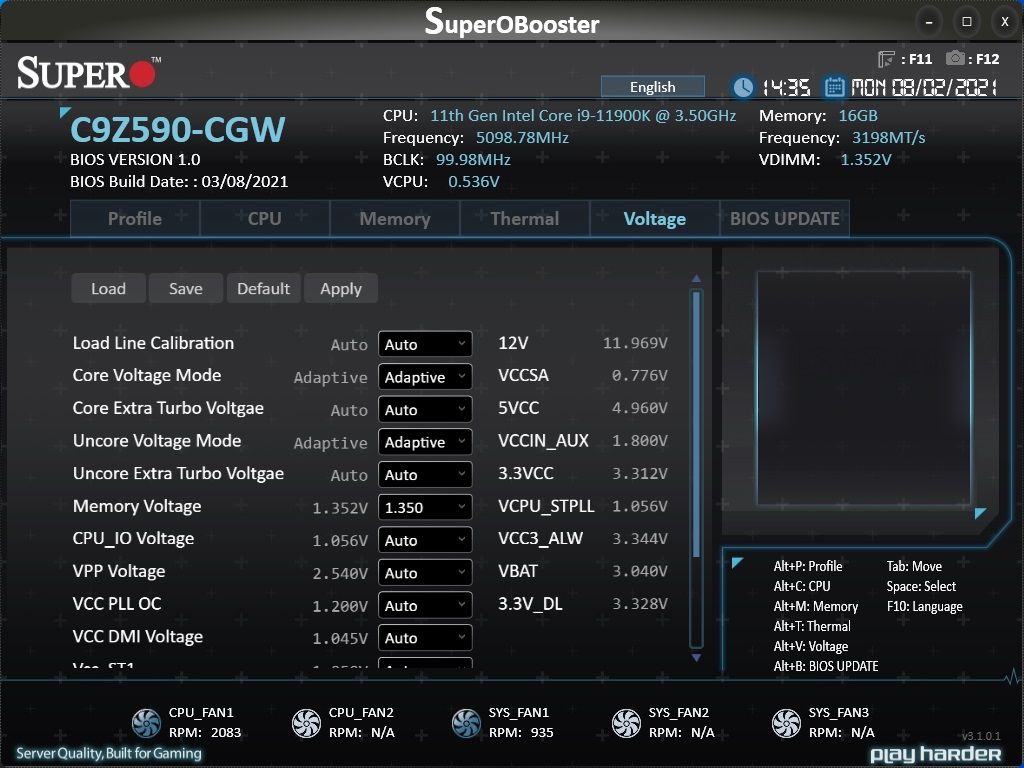The width and height of the screenshot is (1024, 768).
Task: Click the SYS_FAN1 fan icon
Action: tap(466, 723)
